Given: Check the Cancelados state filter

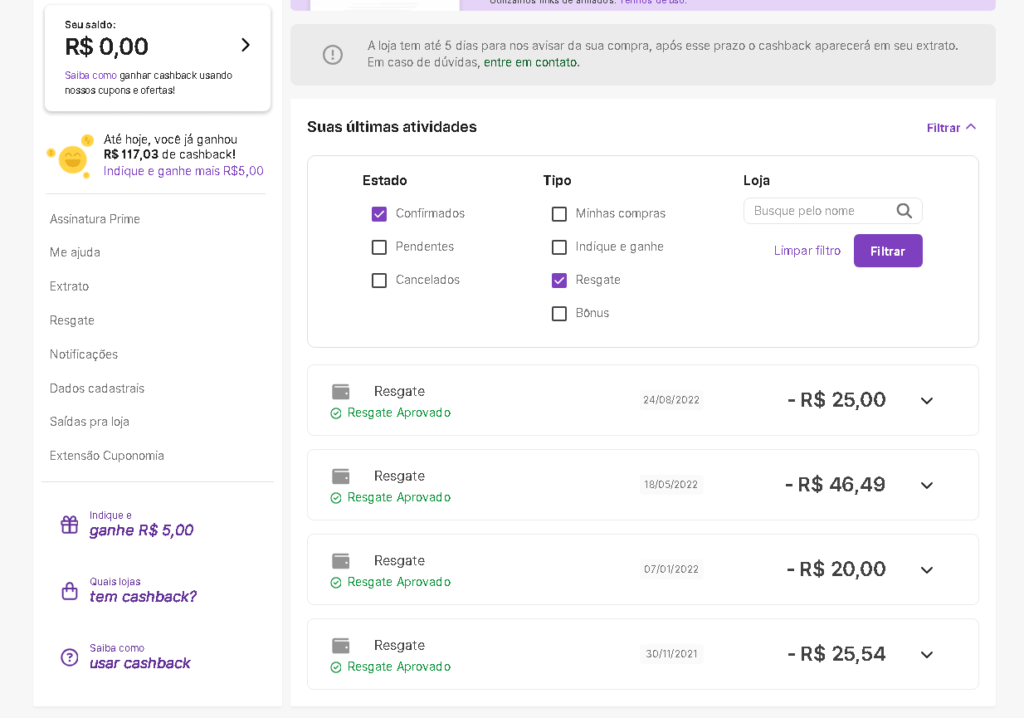Looking at the screenshot, I should (x=379, y=280).
